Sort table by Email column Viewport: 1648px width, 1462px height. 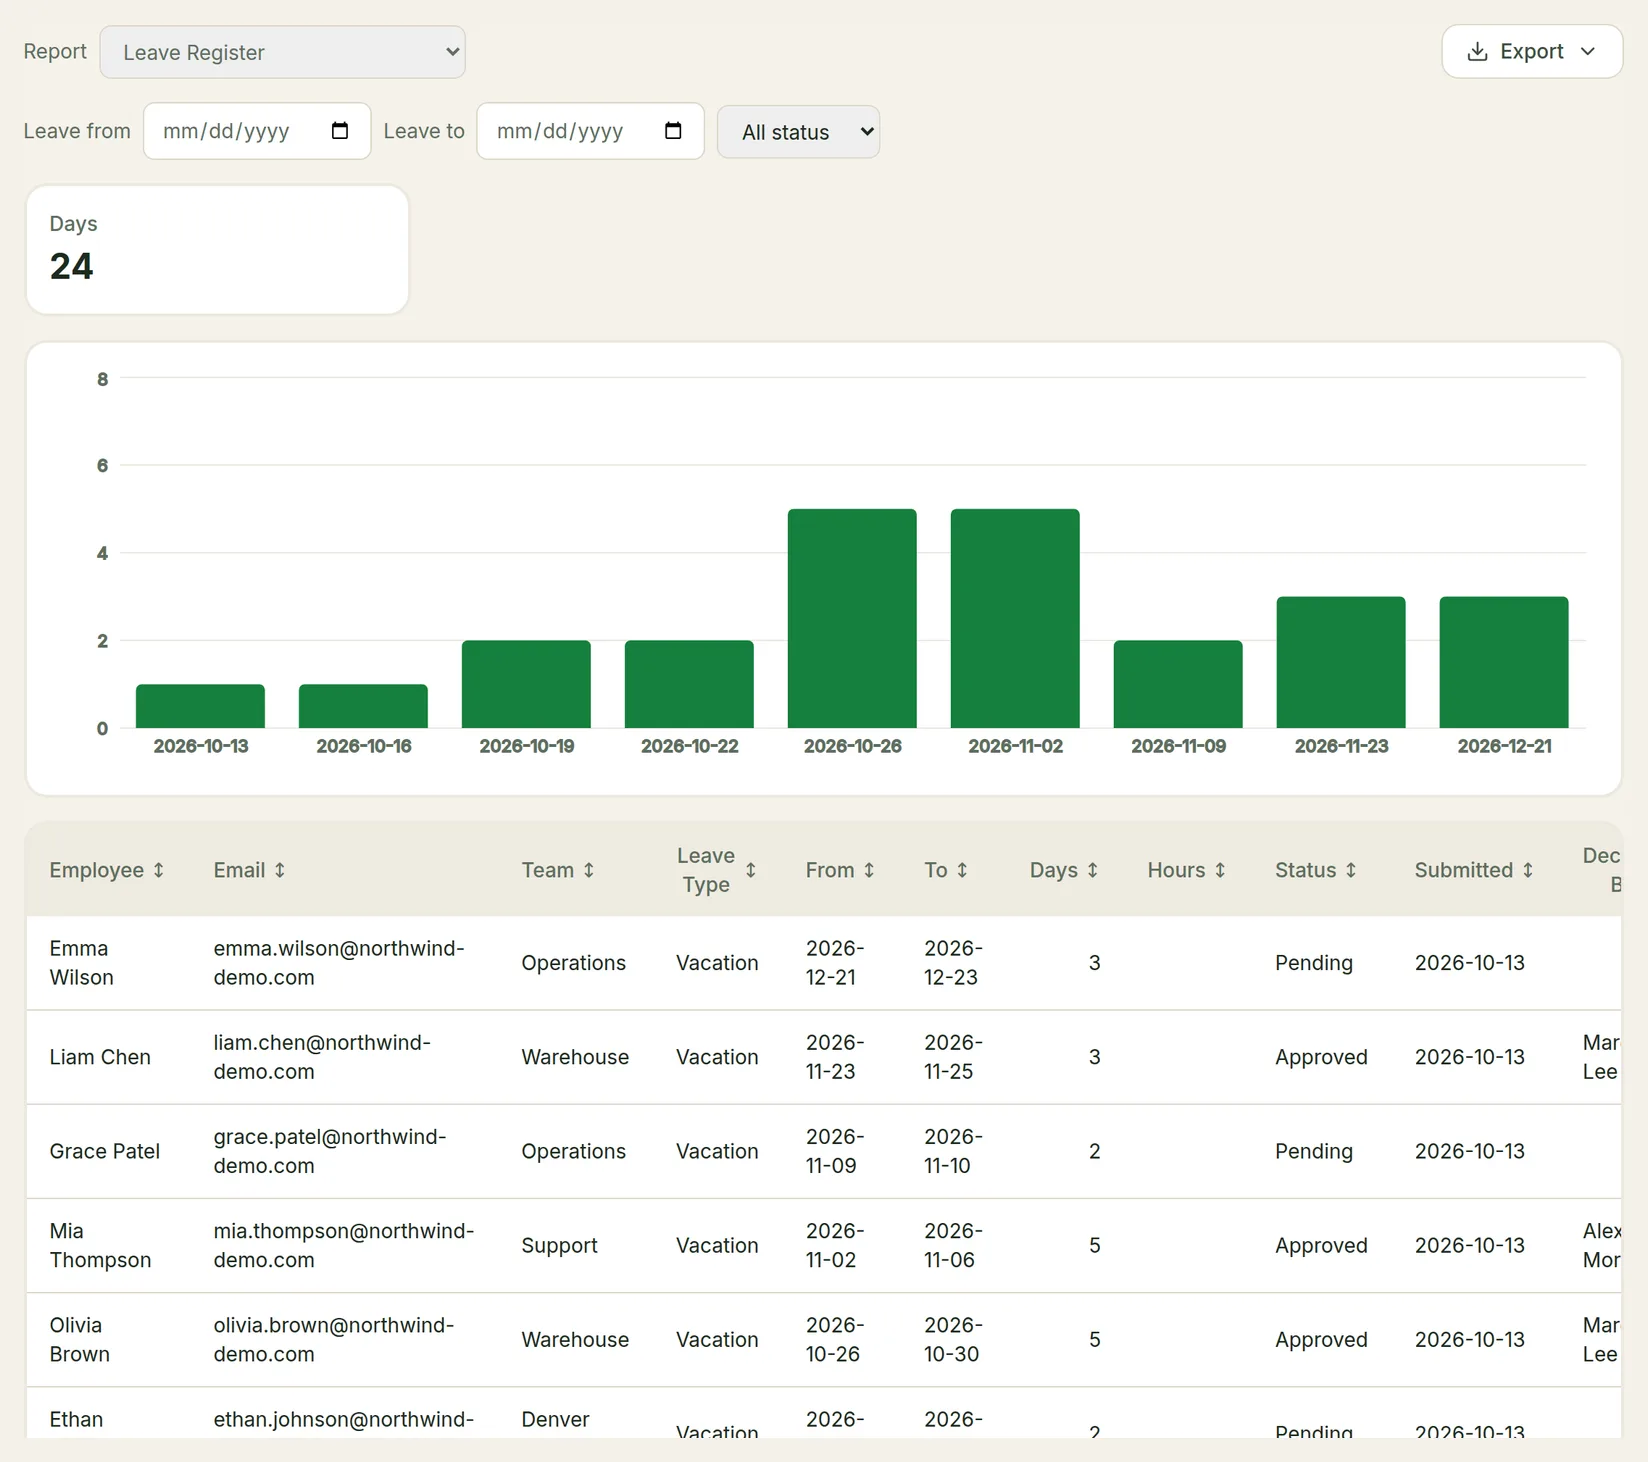click(x=250, y=870)
